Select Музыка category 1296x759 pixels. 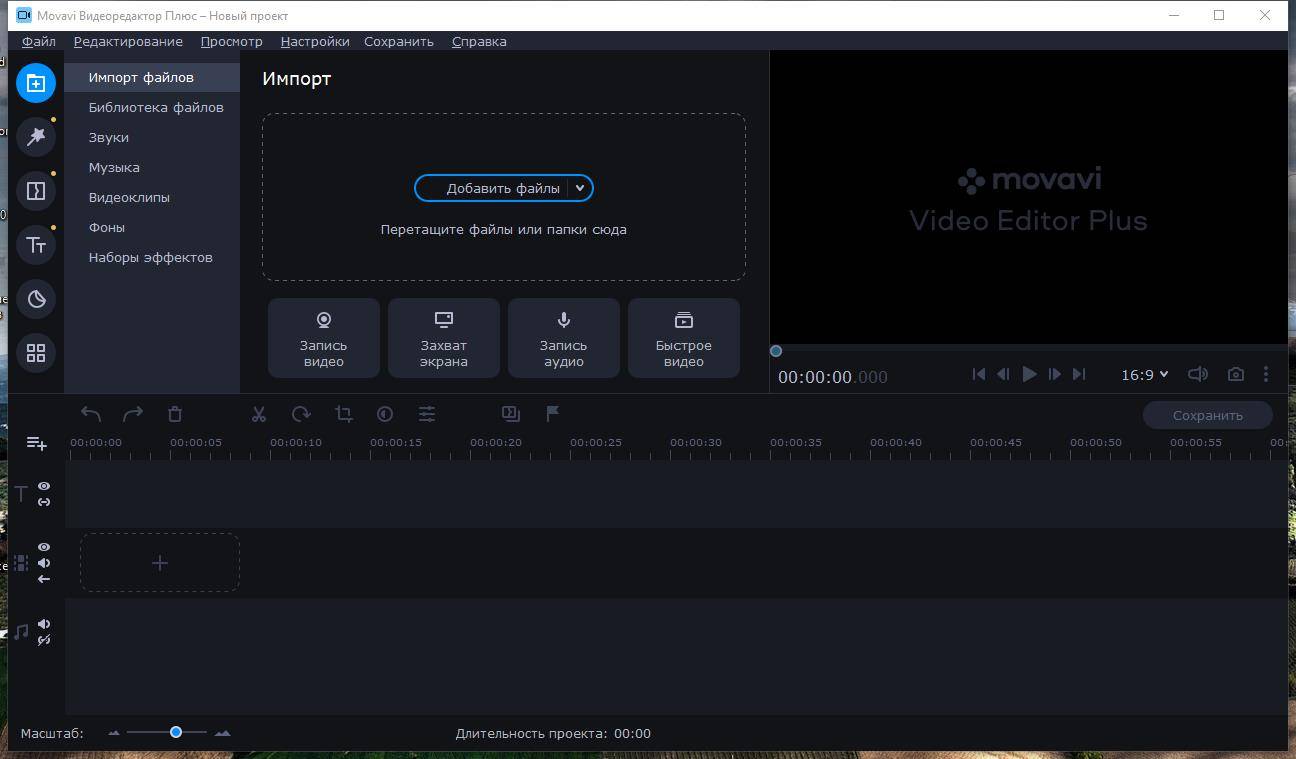click(152, 167)
